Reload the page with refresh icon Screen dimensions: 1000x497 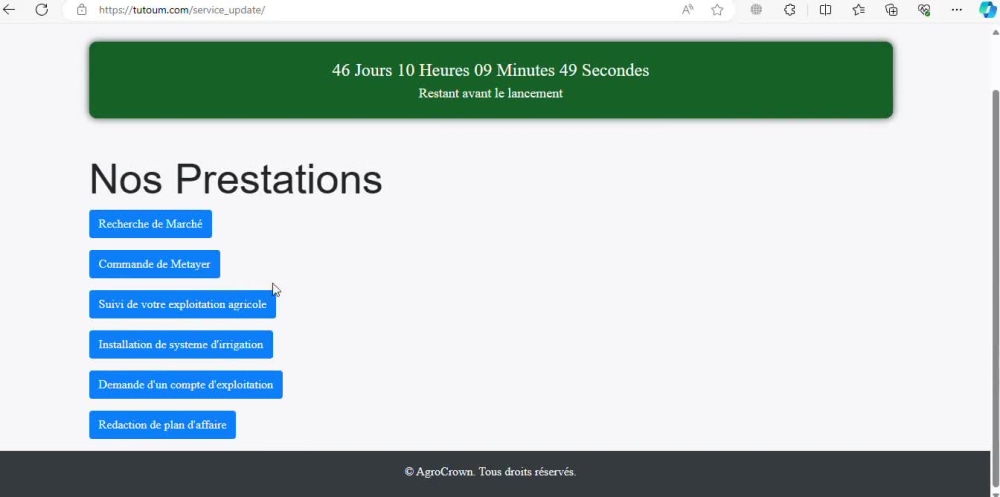click(x=41, y=10)
